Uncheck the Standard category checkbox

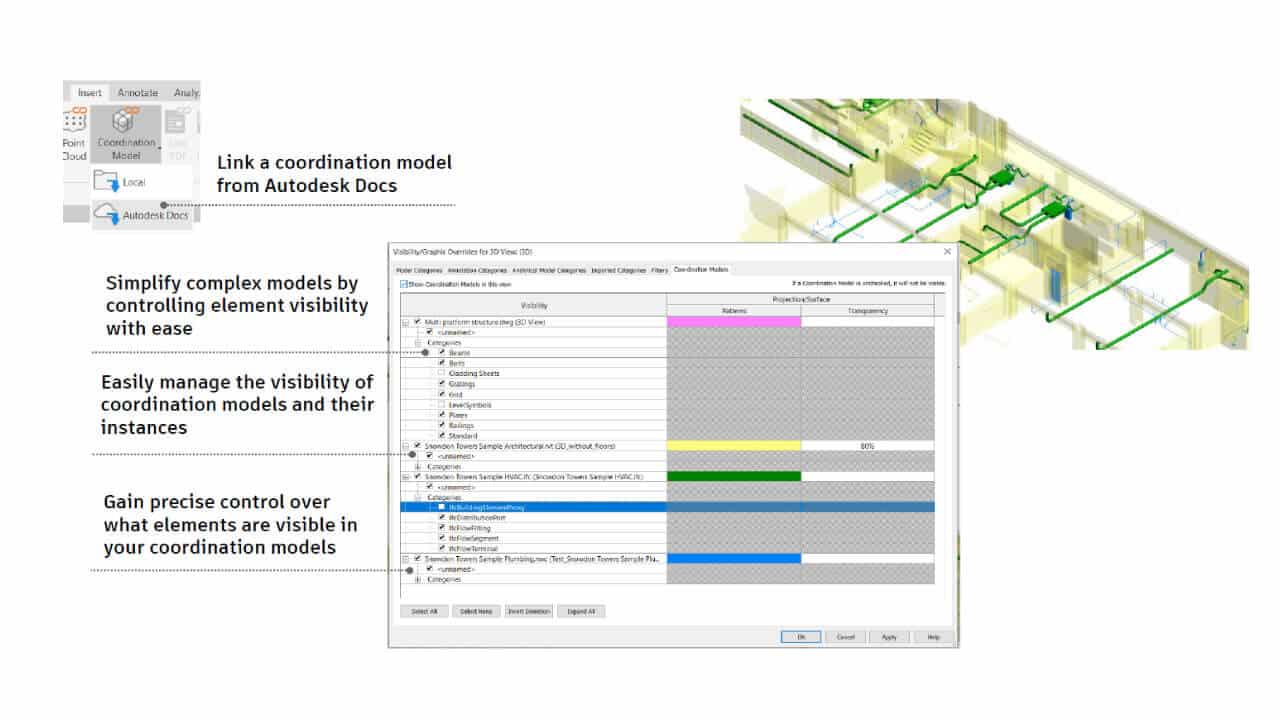coord(441,436)
